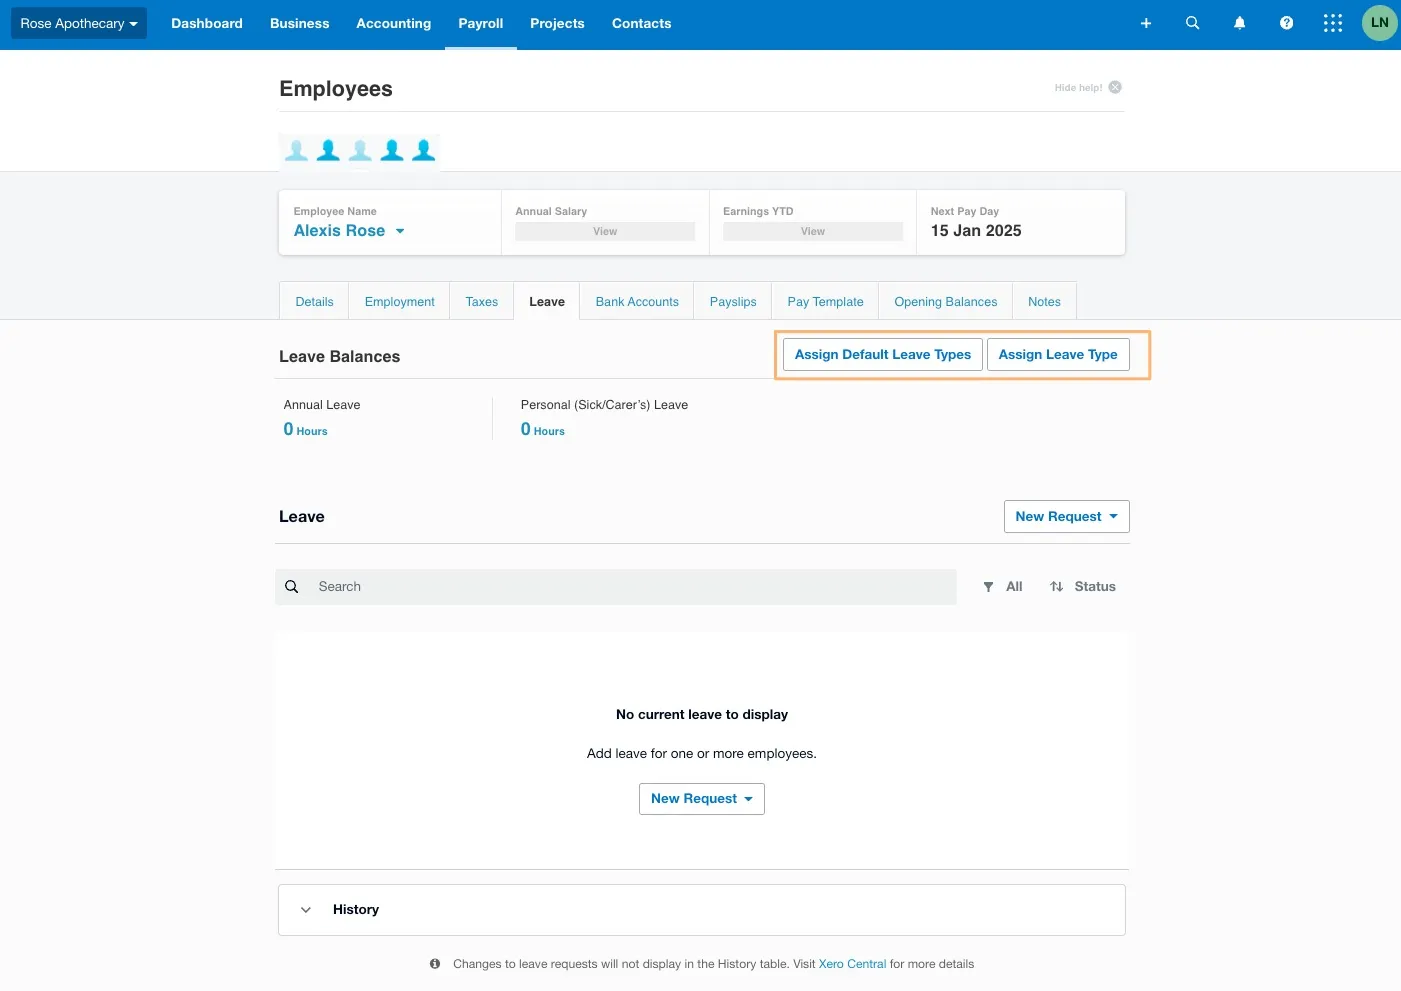Viewport: 1401px width, 991px height.
Task: Open the notifications bell
Action: click(x=1239, y=23)
